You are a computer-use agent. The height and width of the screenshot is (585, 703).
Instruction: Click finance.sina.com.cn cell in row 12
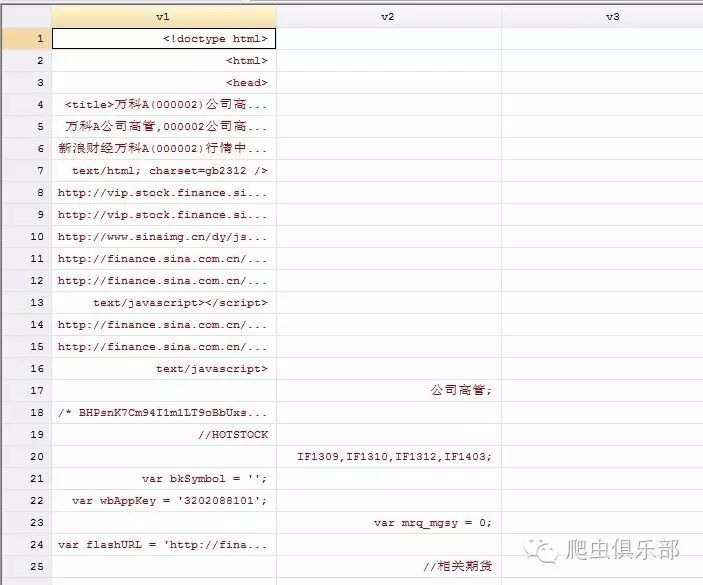[164, 280]
